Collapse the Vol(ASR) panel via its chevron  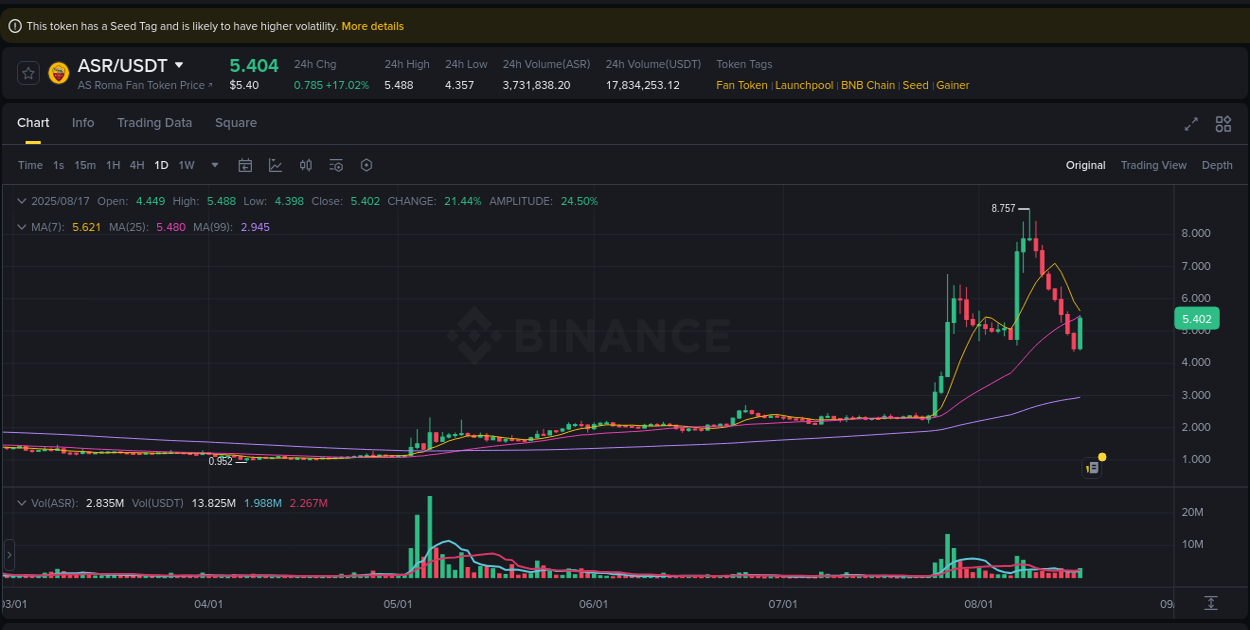20,503
